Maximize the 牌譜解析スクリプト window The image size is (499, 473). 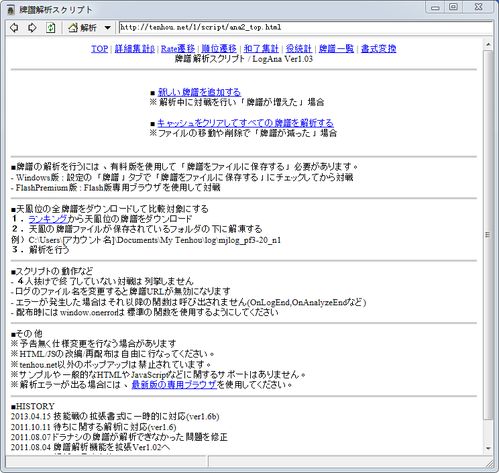pos(453,7)
